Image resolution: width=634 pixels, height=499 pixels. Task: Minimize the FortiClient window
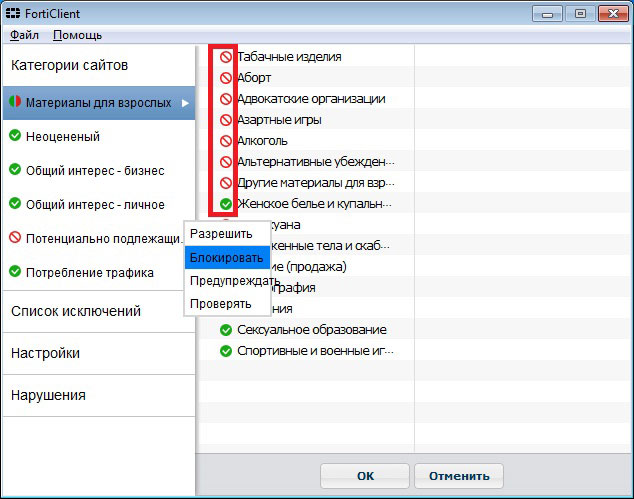pyautogui.click(x=547, y=14)
